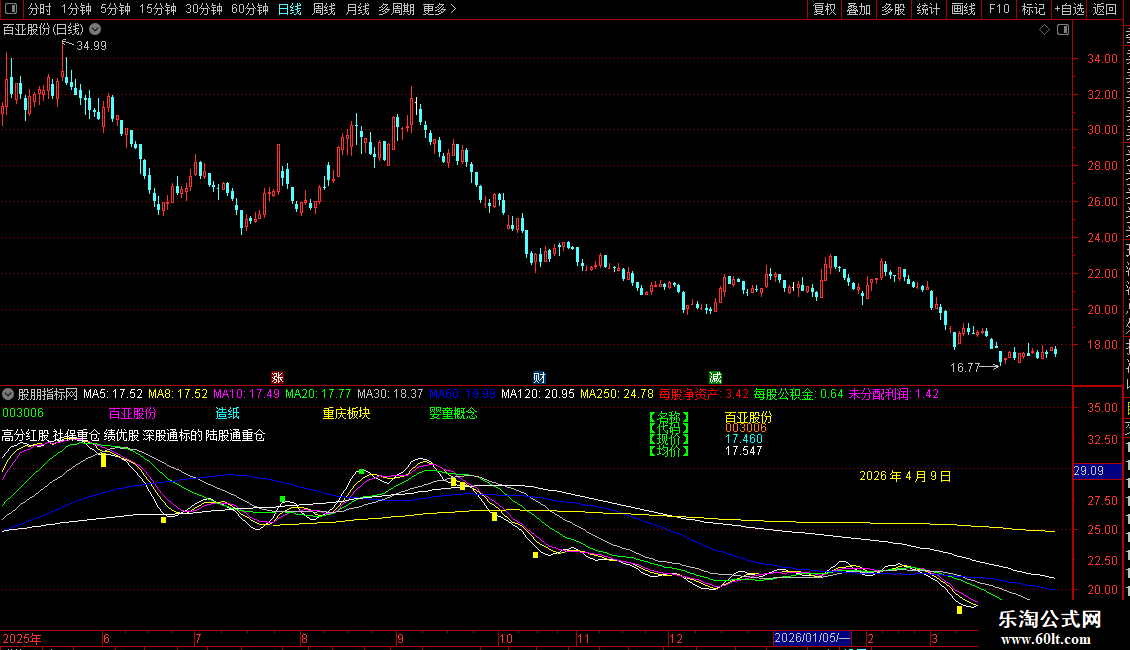Open 多周期 multi-period view
Viewport: 1130px width, 650px height.
coord(396,9)
